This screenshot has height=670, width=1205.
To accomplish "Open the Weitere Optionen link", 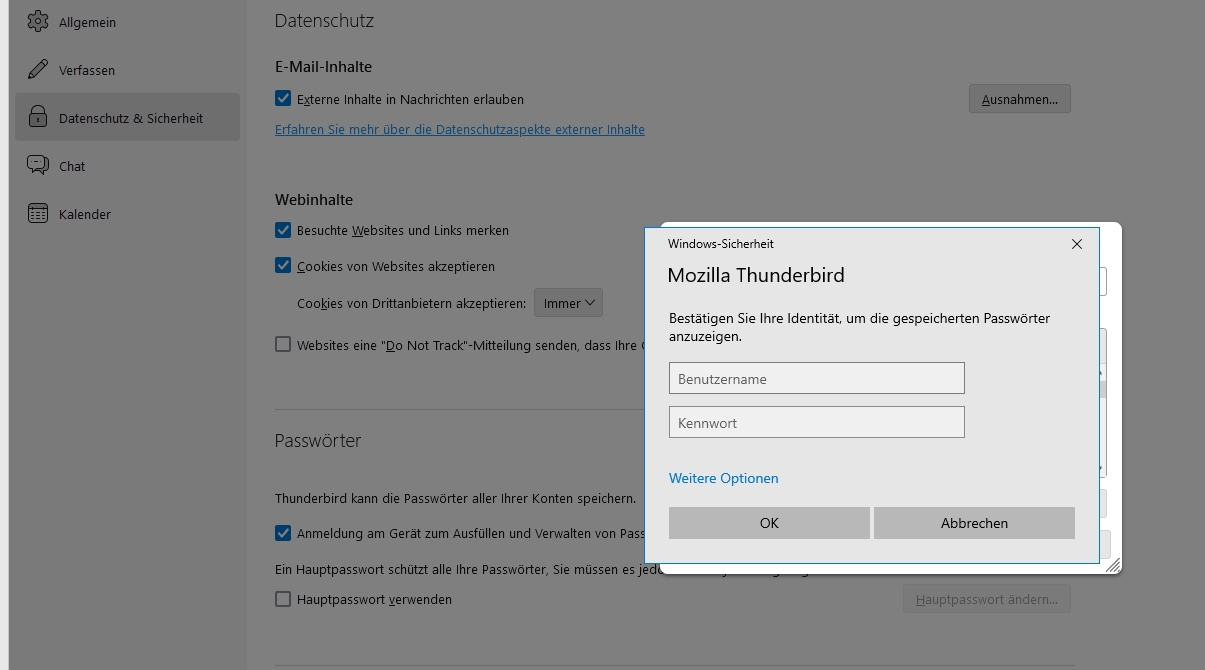I will coord(724,478).
